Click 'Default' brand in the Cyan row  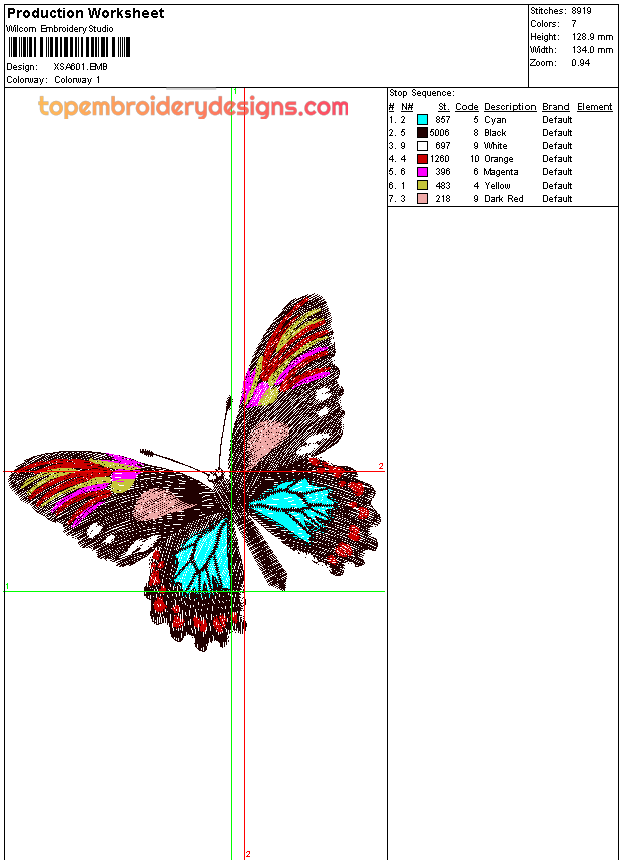tap(557, 120)
